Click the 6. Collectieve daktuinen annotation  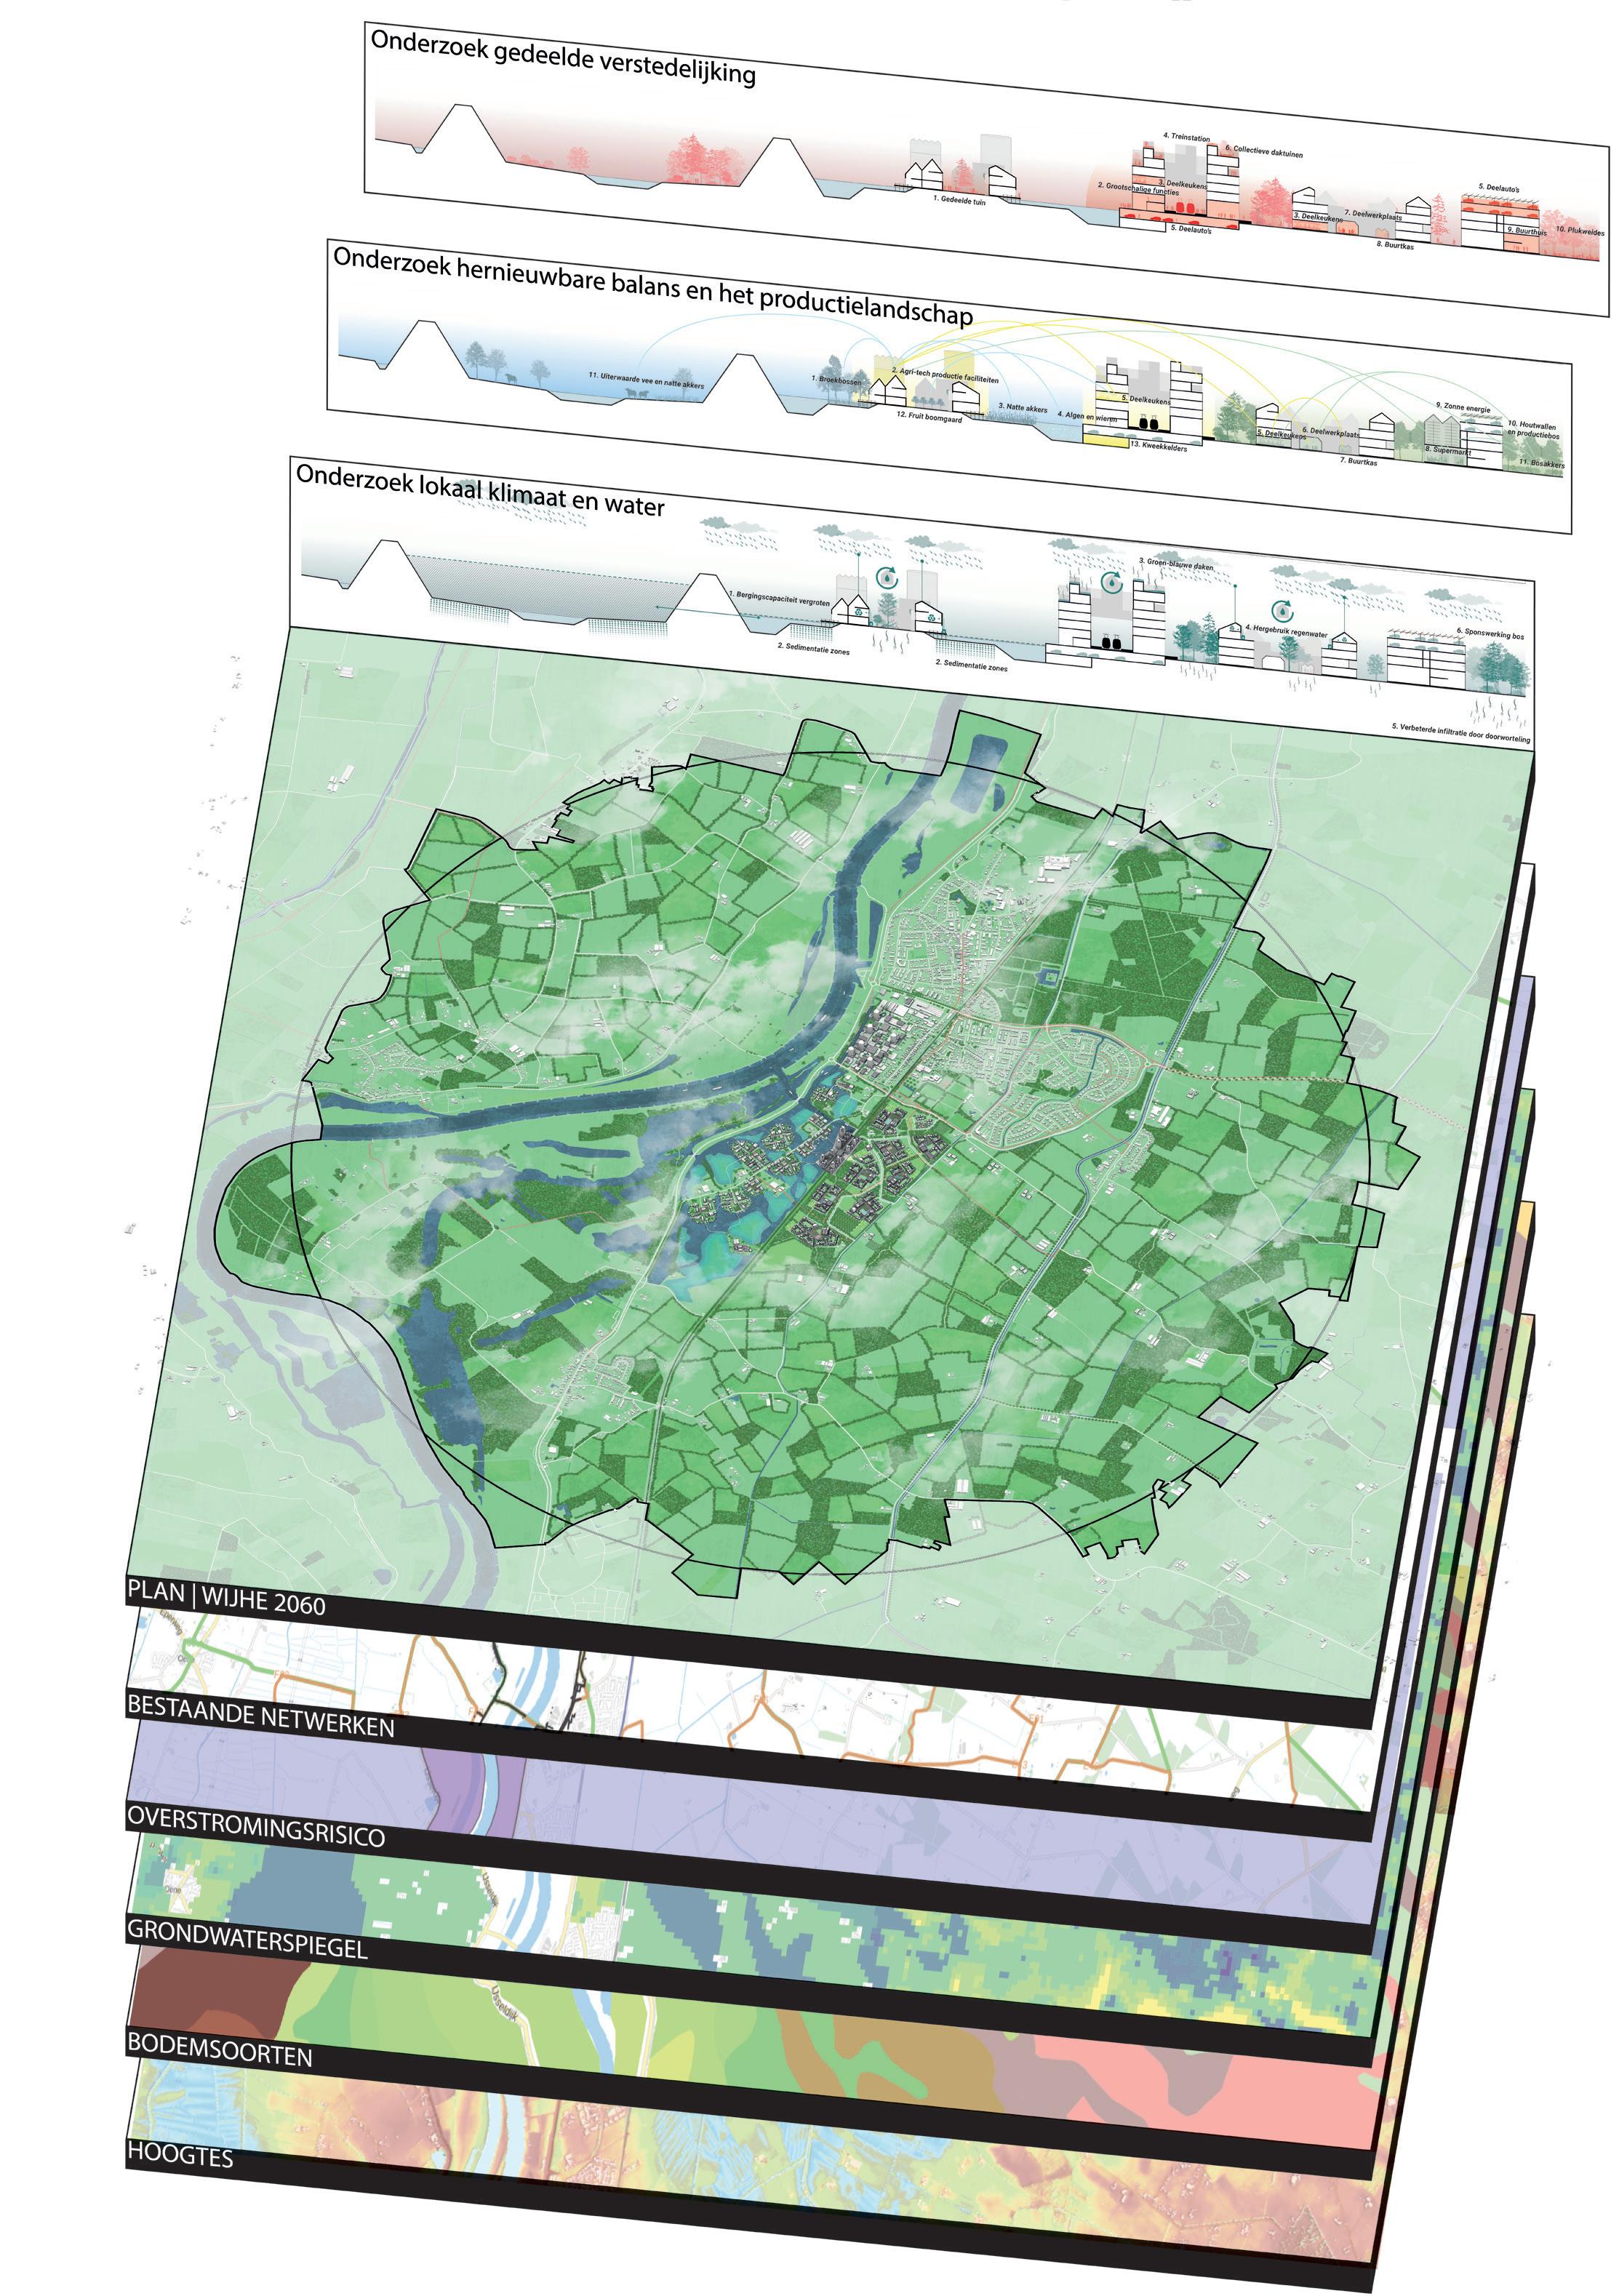[1264, 151]
